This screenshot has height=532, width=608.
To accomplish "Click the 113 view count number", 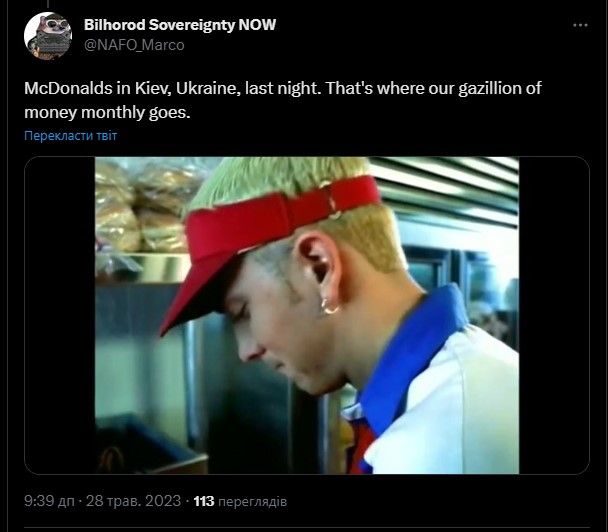I will [x=204, y=501].
